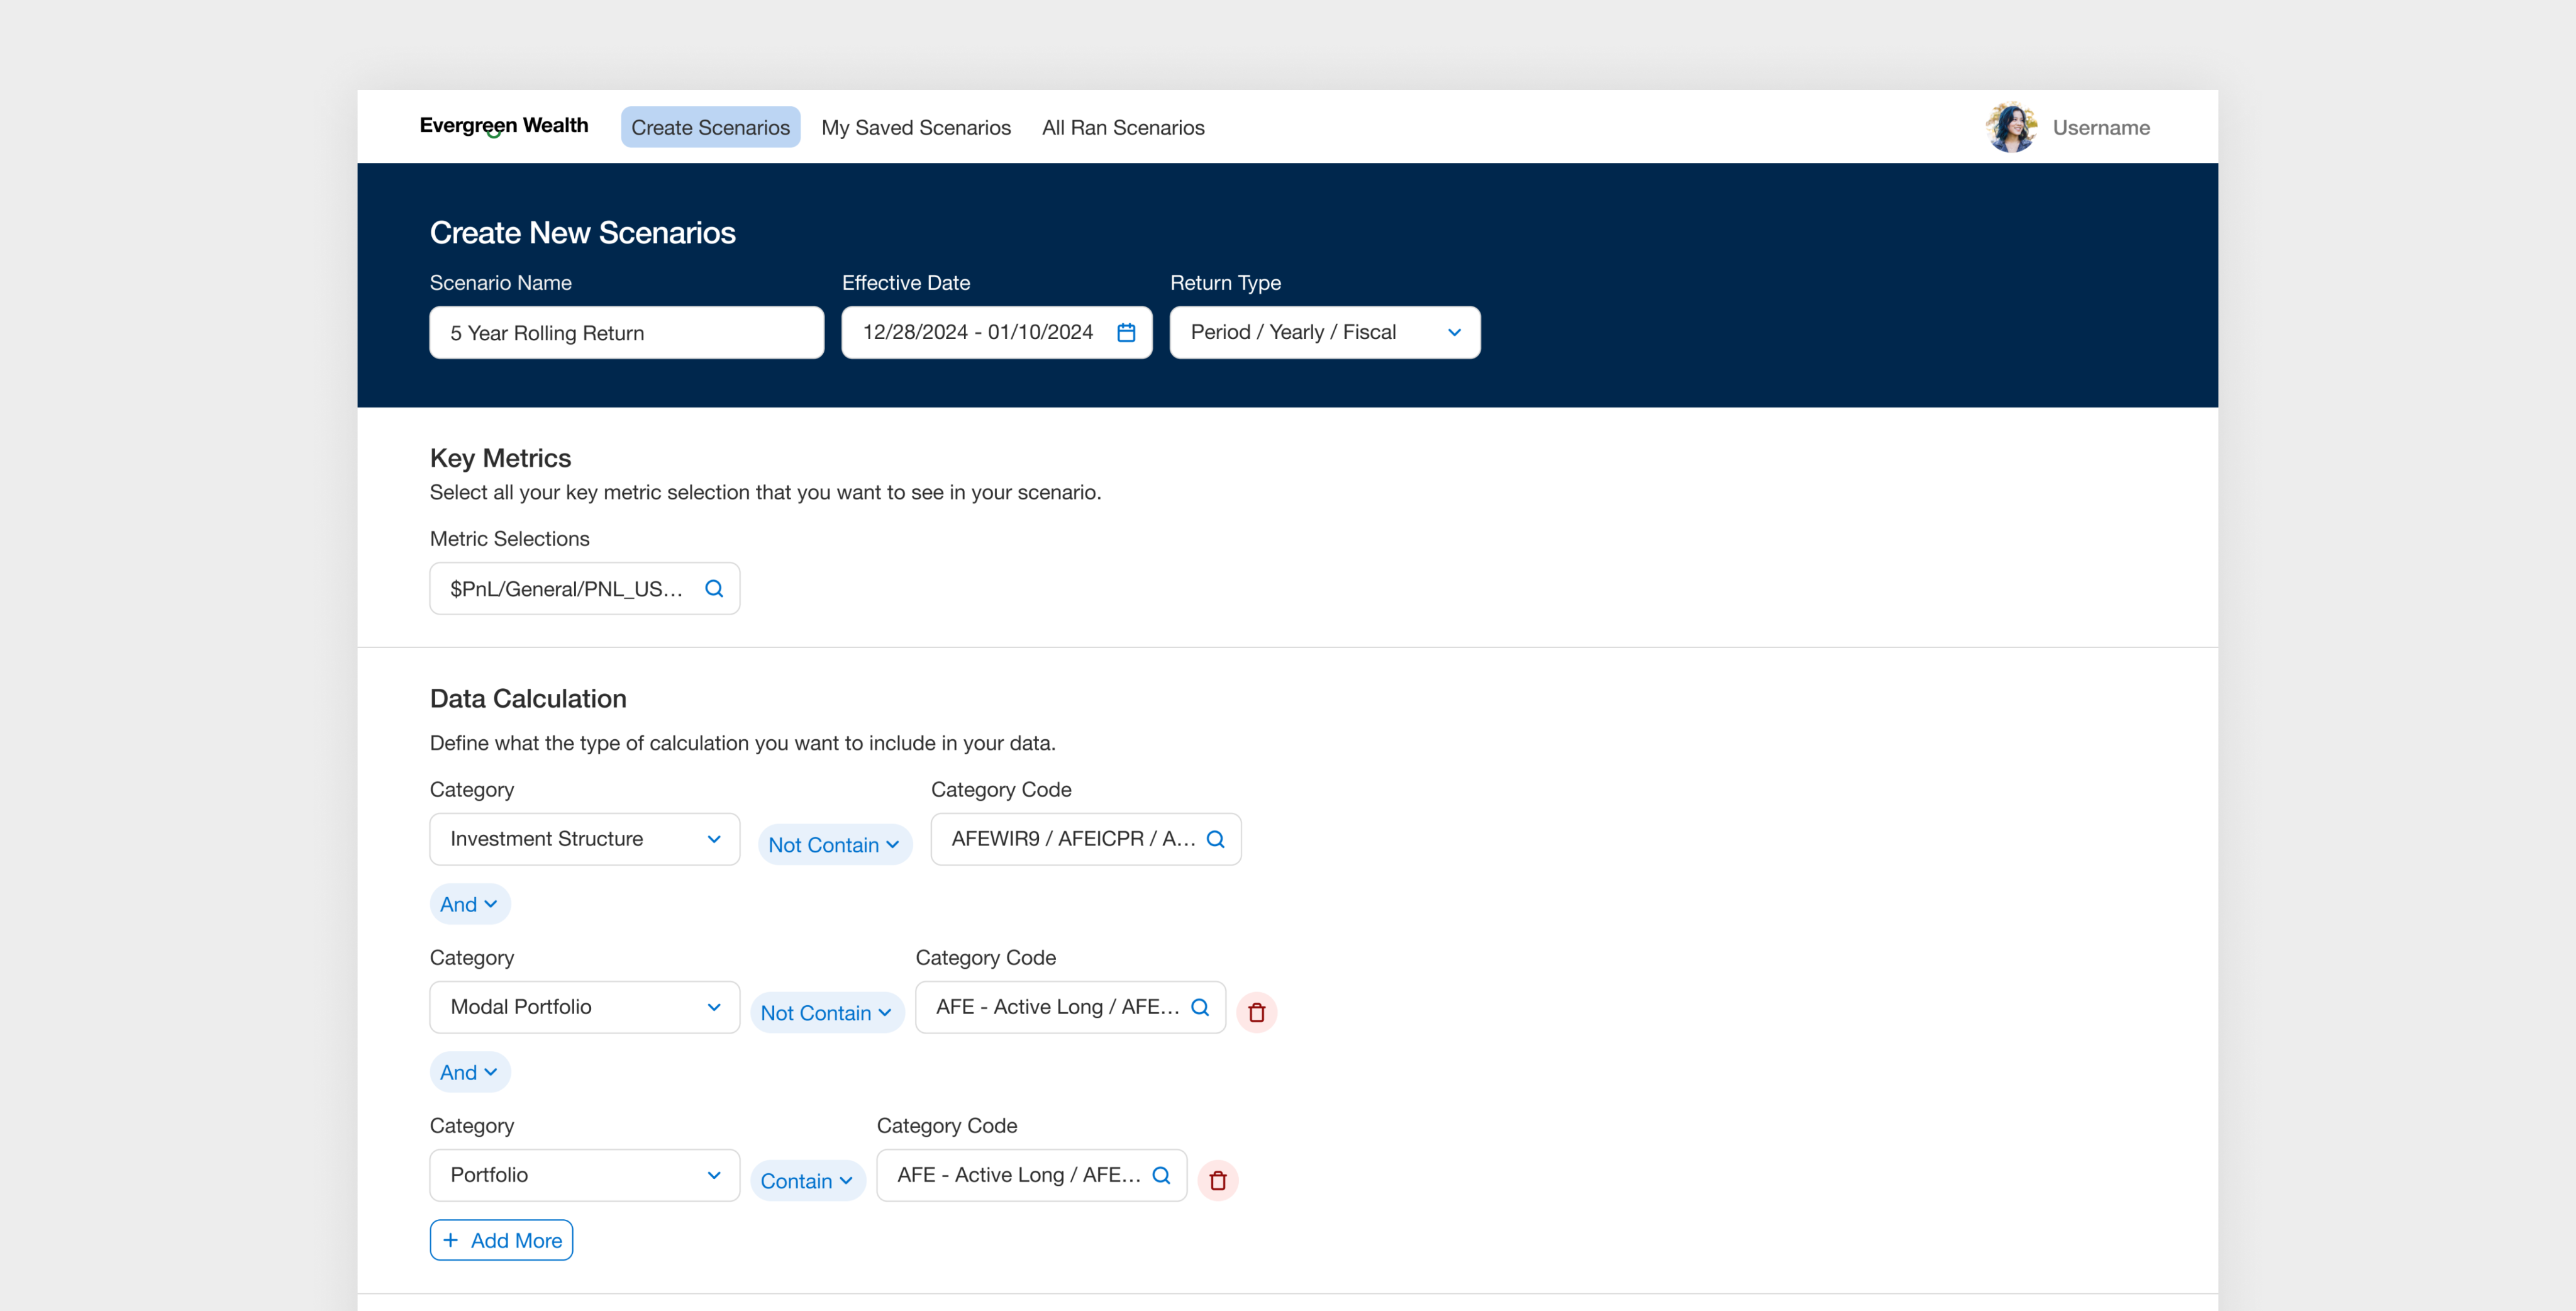Click the Scenario Name input field
The image size is (2576, 1311).
point(626,333)
